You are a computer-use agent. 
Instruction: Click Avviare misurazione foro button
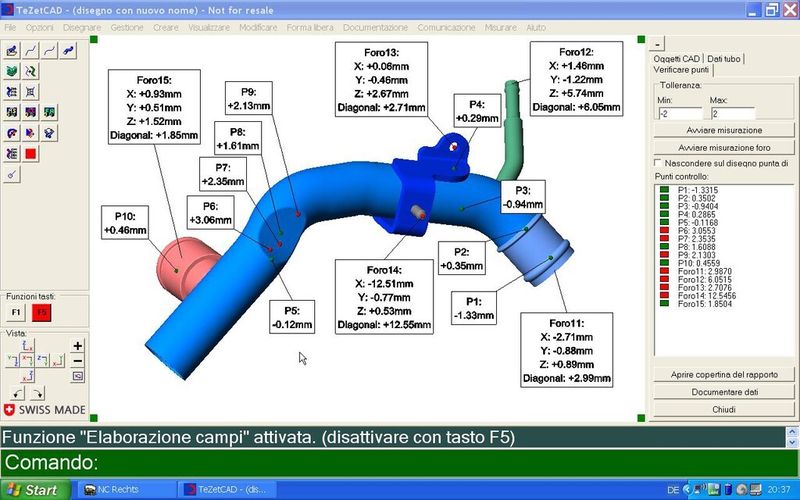click(x=724, y=147)
